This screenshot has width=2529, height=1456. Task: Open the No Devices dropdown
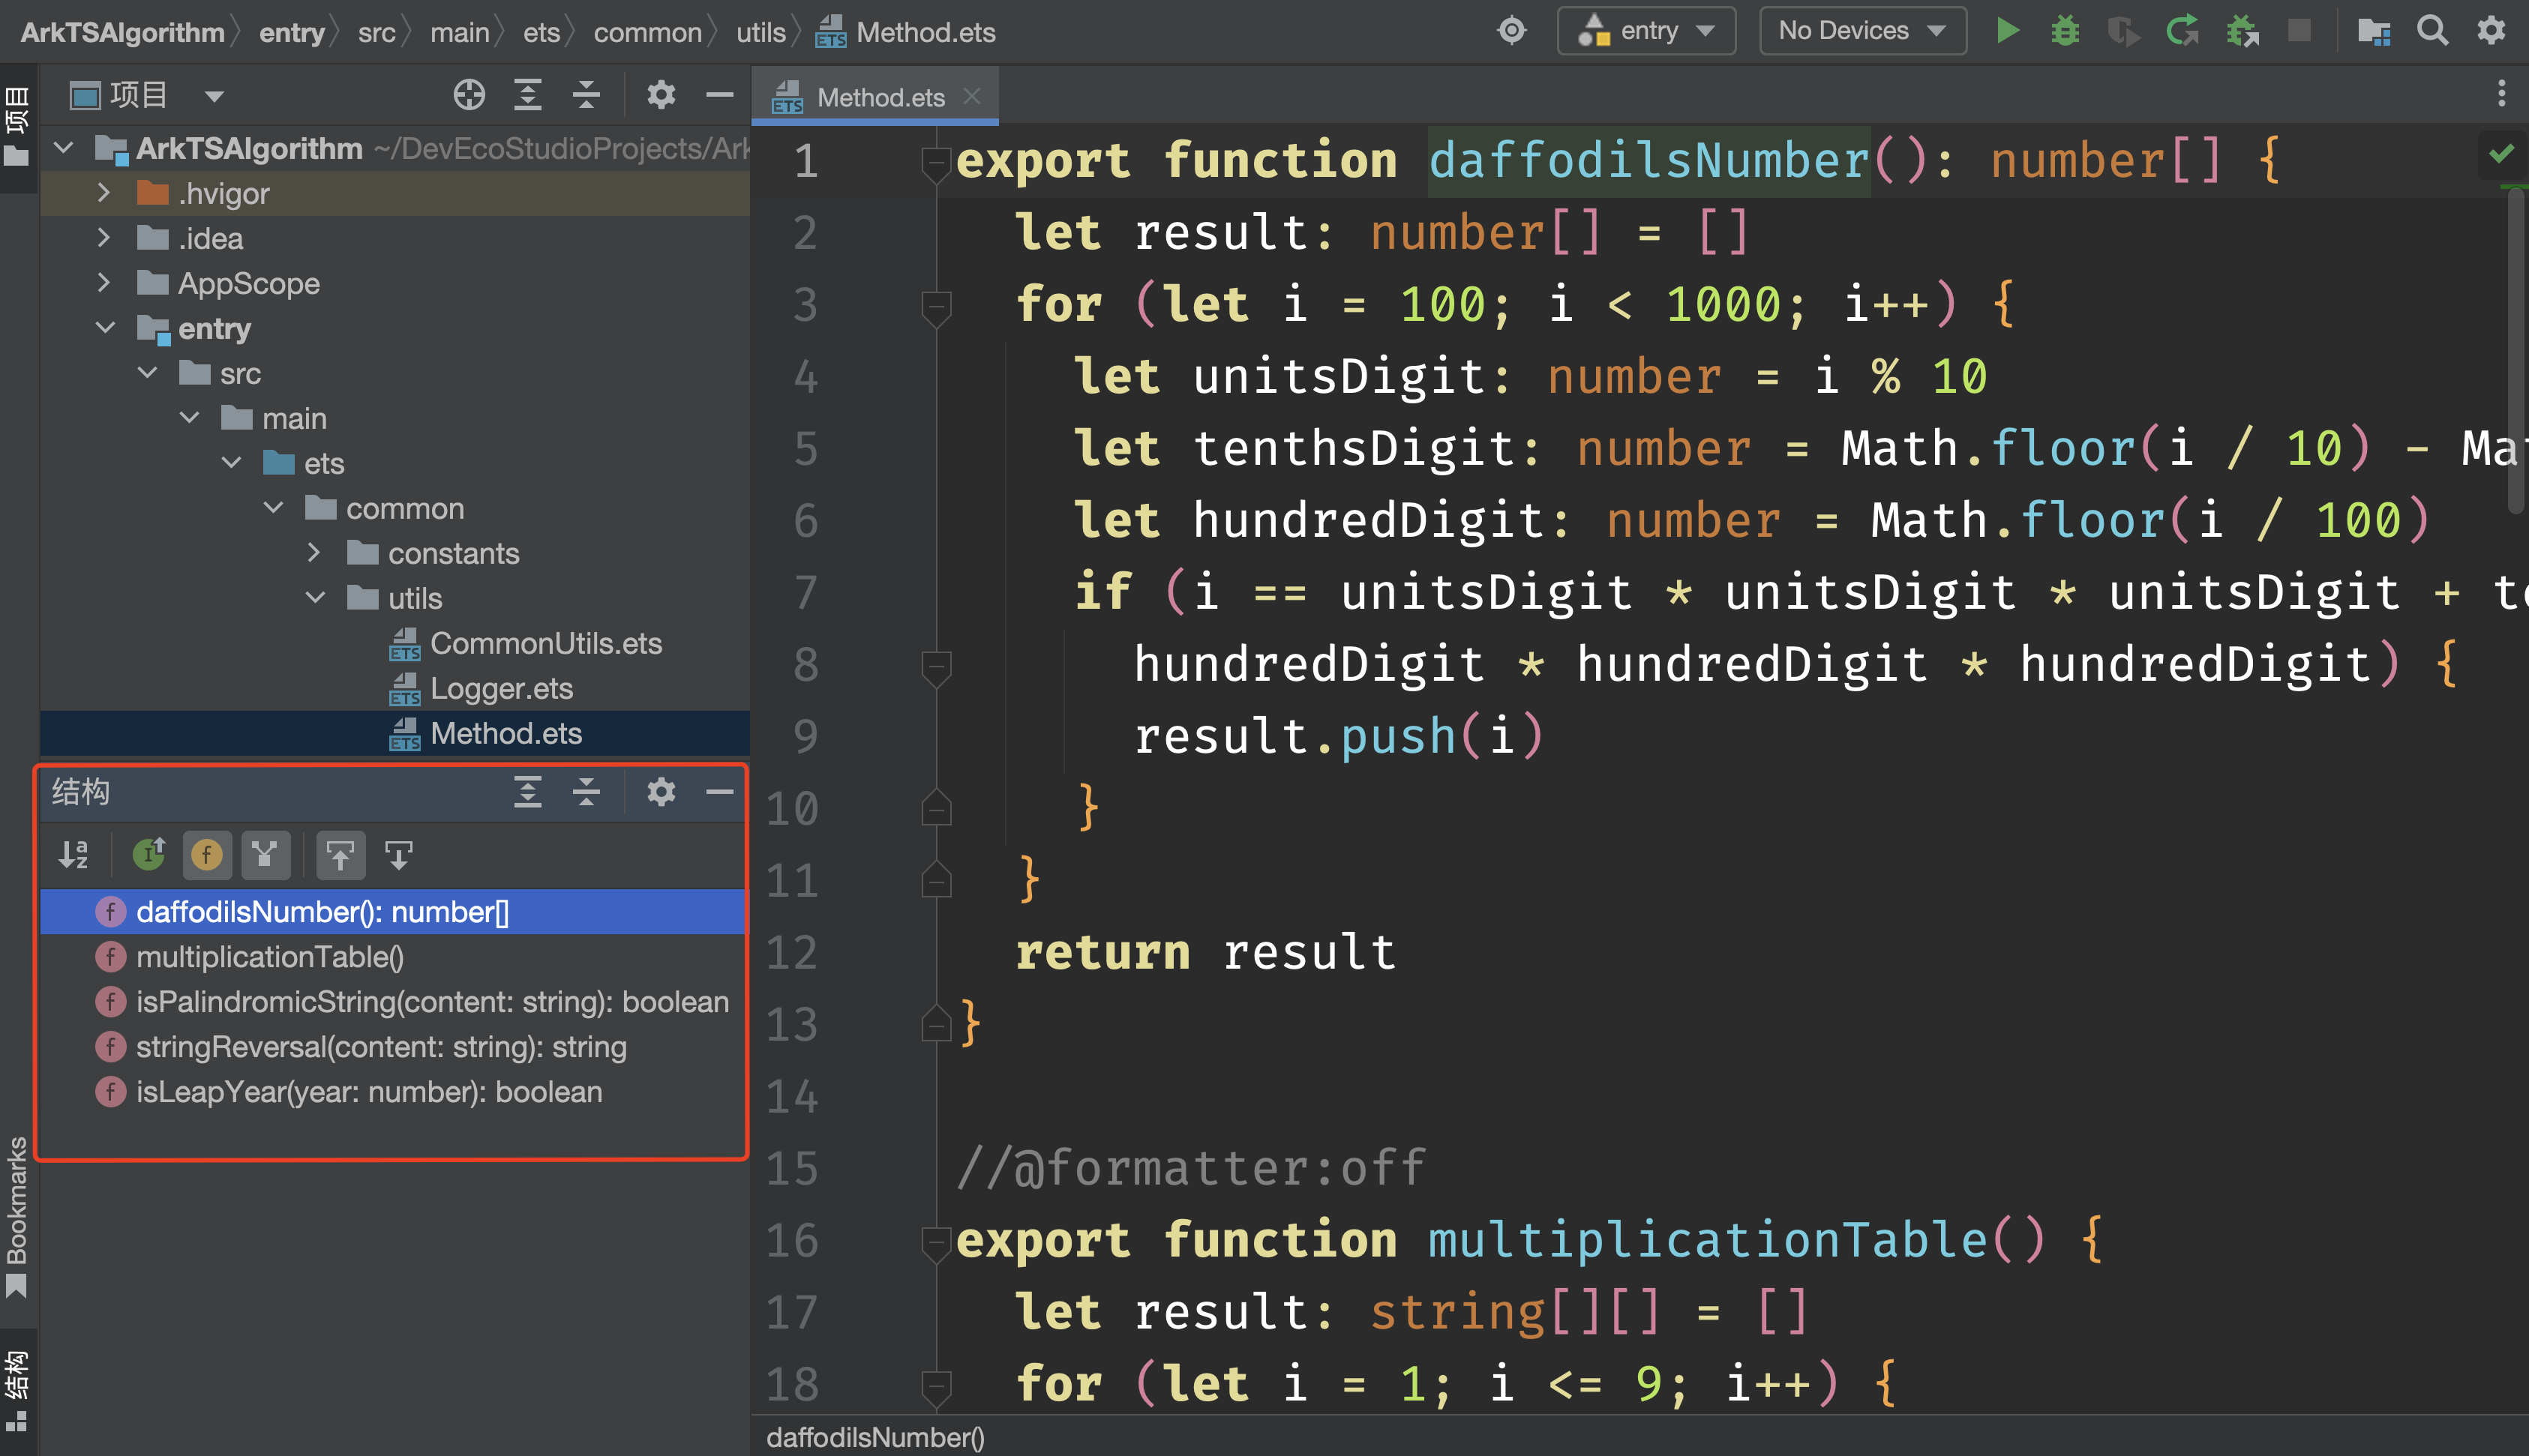[1862, 31]
